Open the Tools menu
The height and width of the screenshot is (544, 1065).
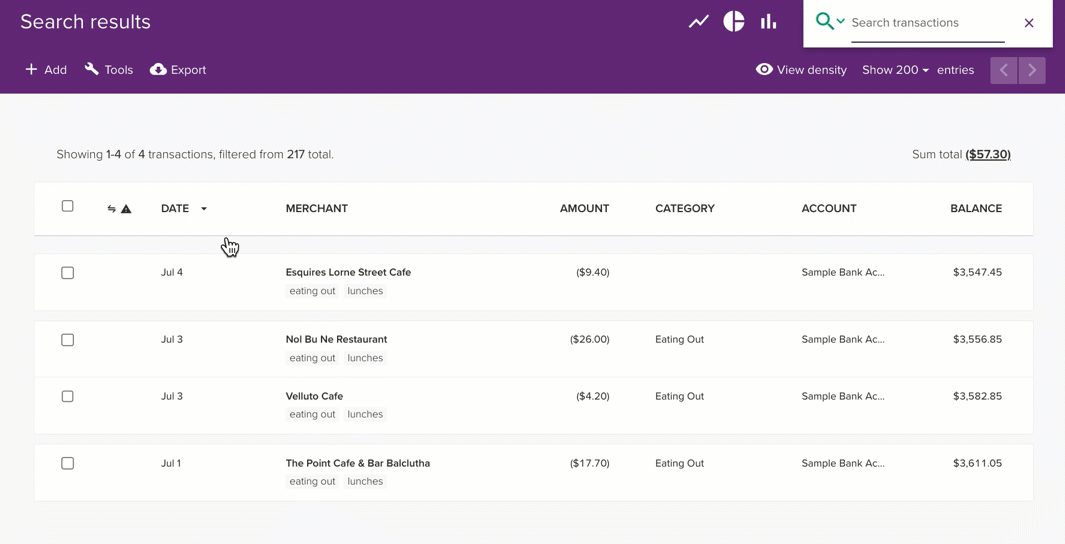[109, 70]
